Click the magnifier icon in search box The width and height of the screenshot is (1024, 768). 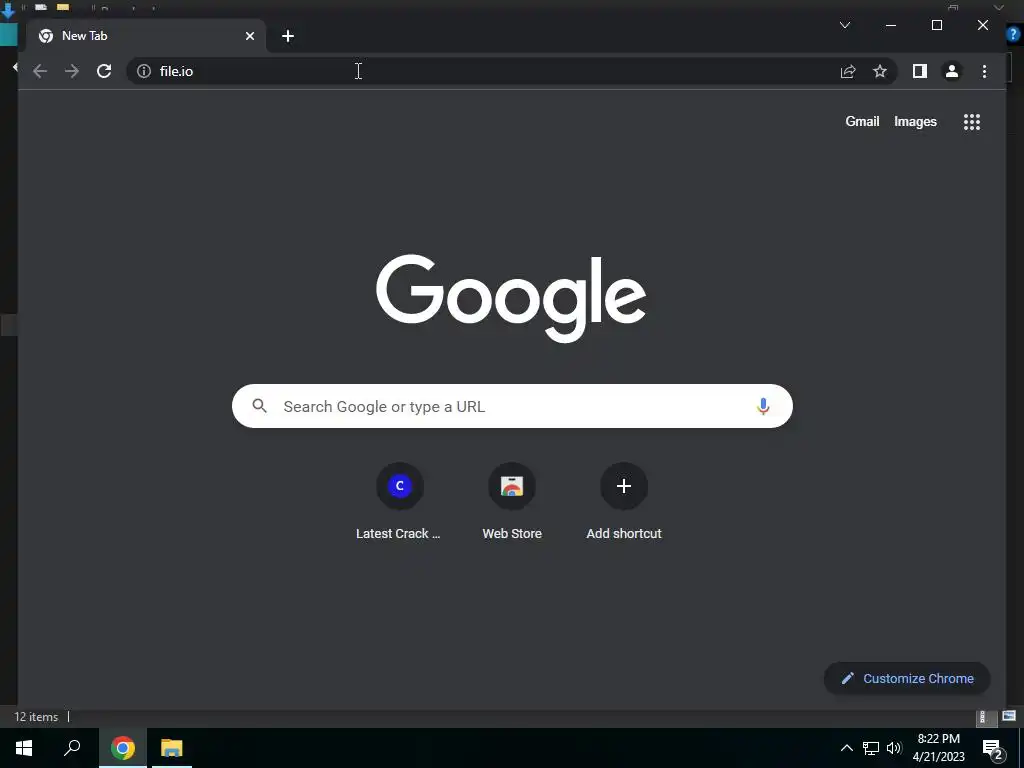(259, 406)
